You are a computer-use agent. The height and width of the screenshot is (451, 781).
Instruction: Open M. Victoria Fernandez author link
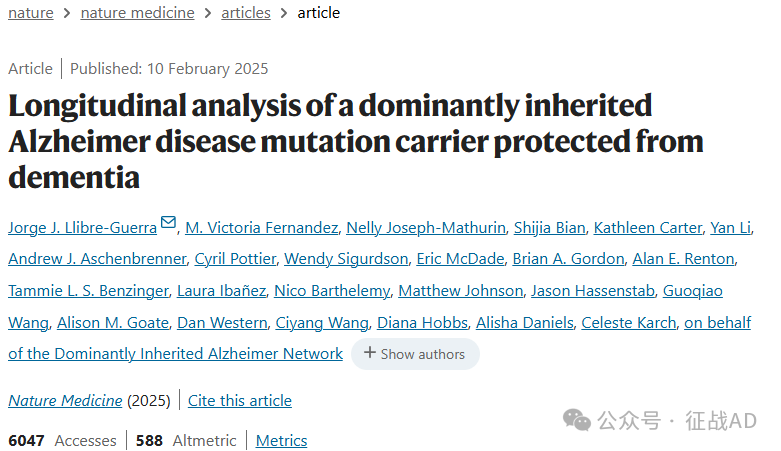pyautogui.click(x=261, y=228)
